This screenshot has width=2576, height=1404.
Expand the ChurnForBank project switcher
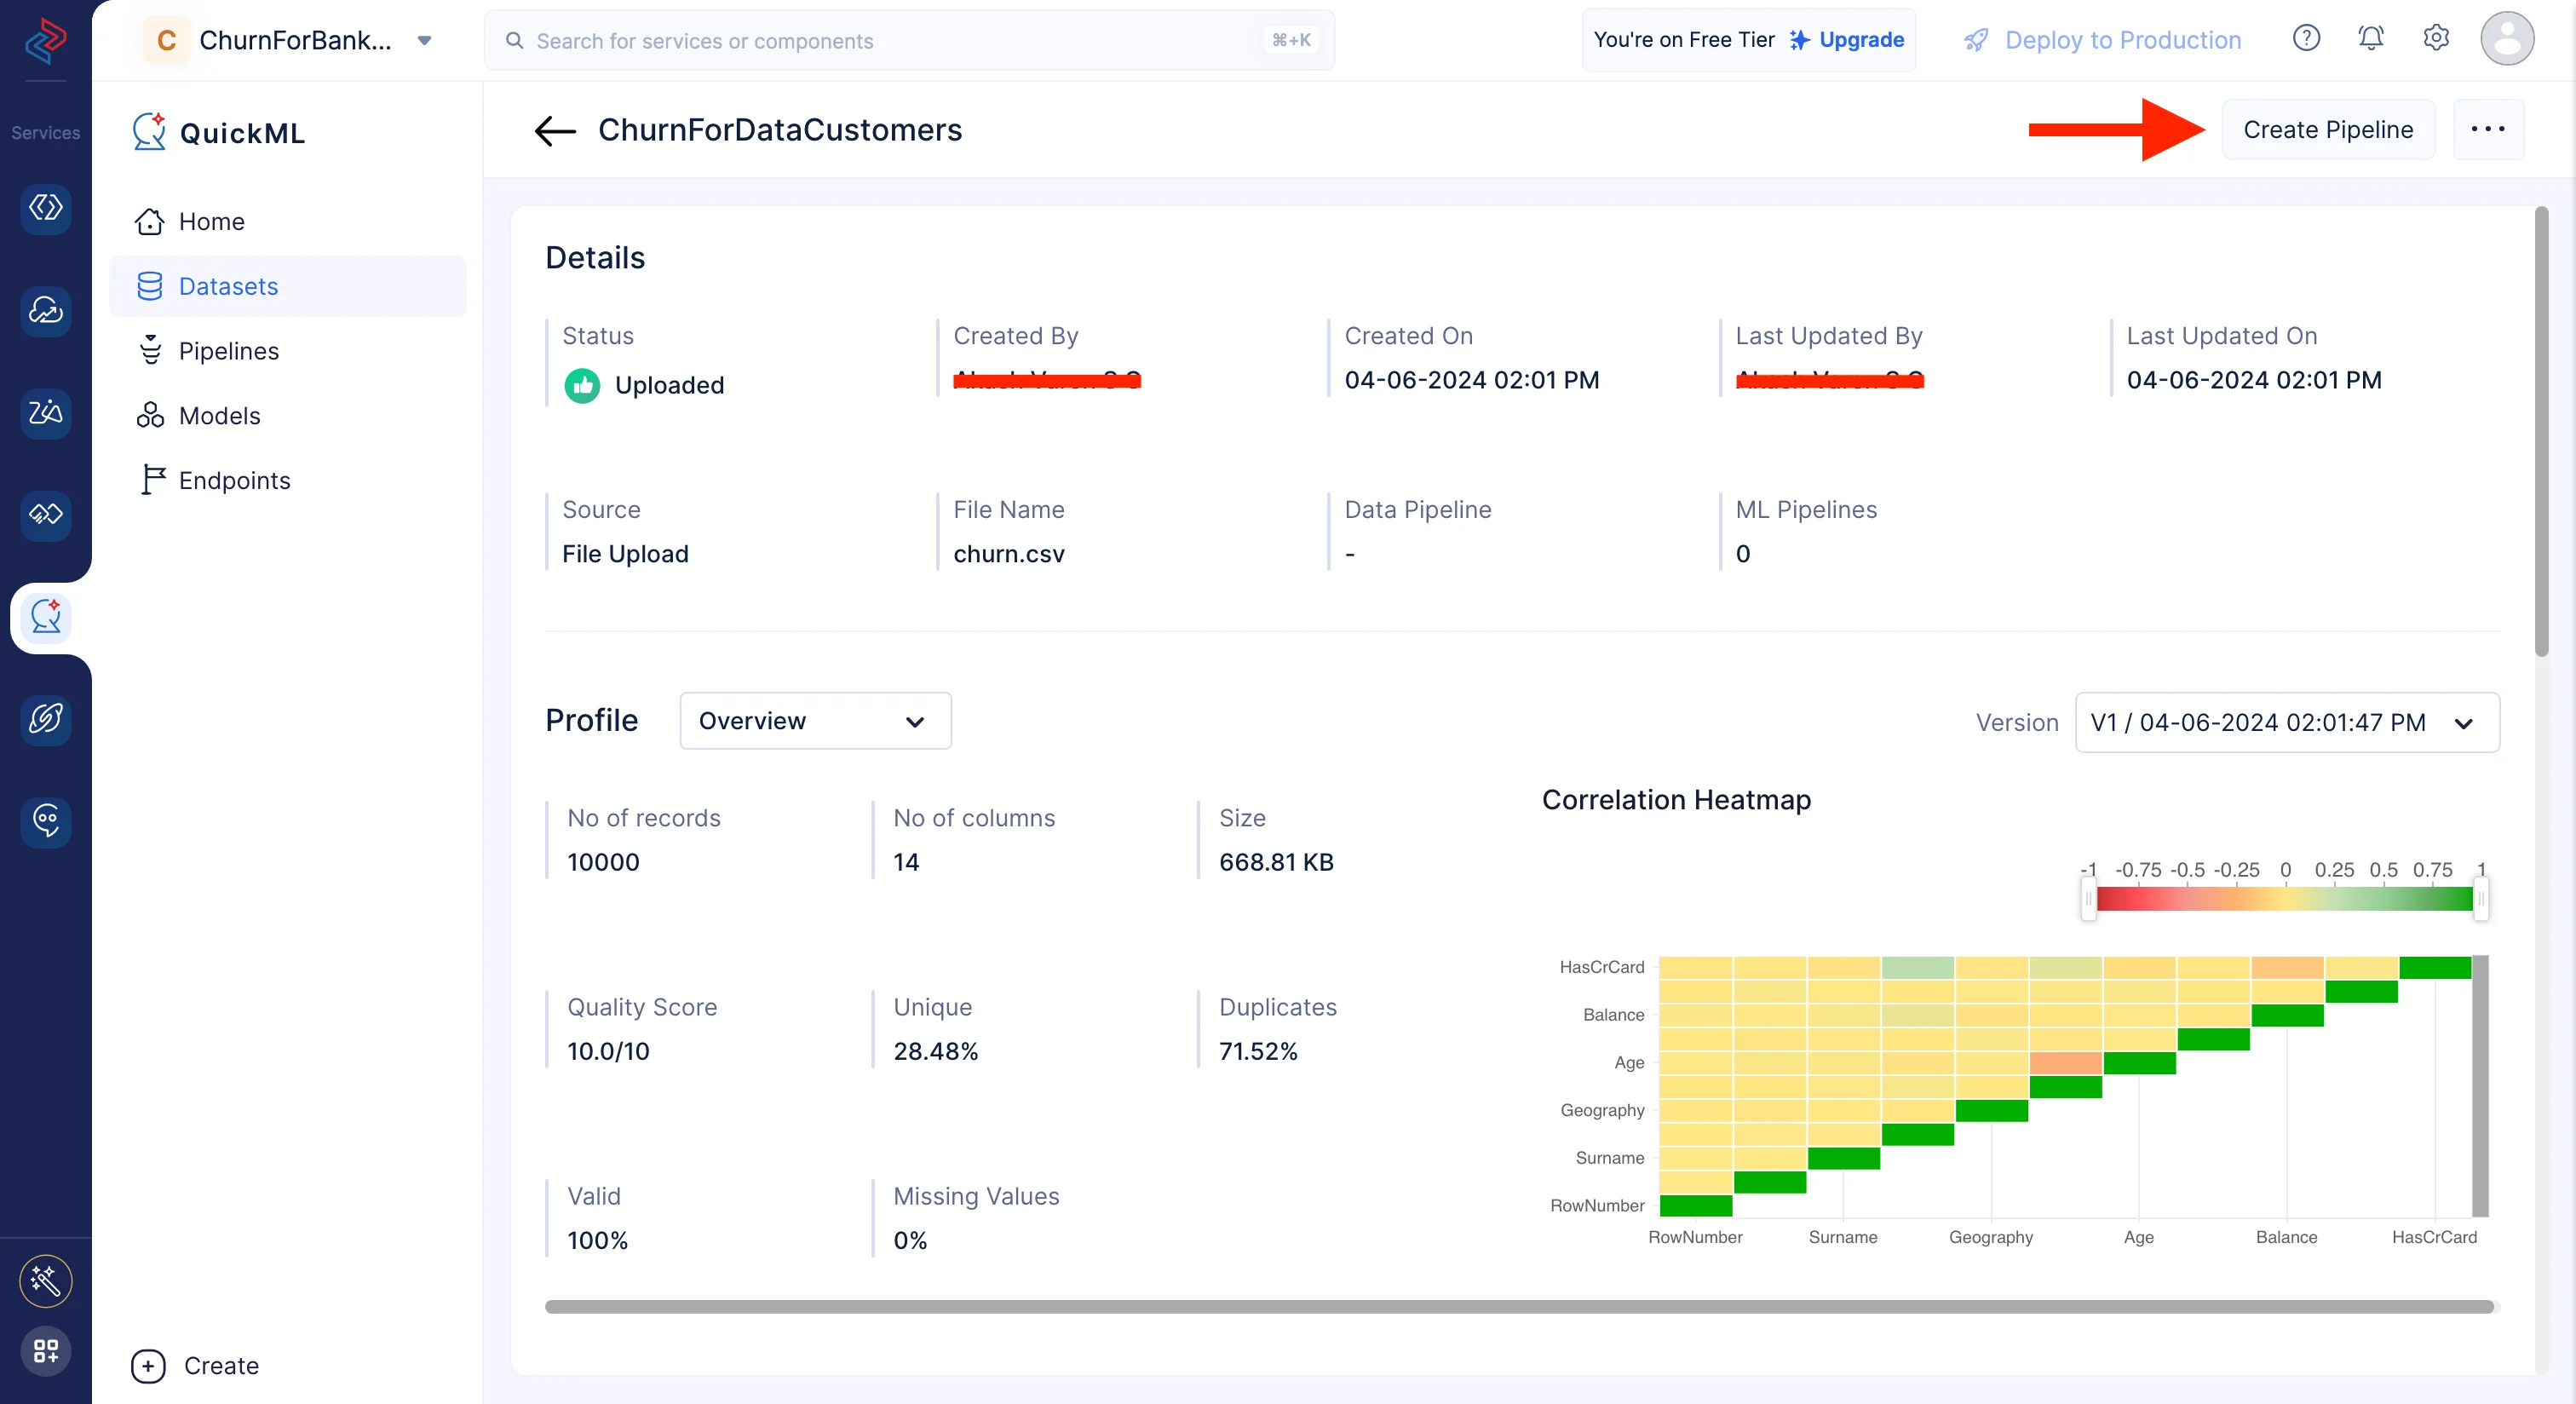tap(424, 40)
